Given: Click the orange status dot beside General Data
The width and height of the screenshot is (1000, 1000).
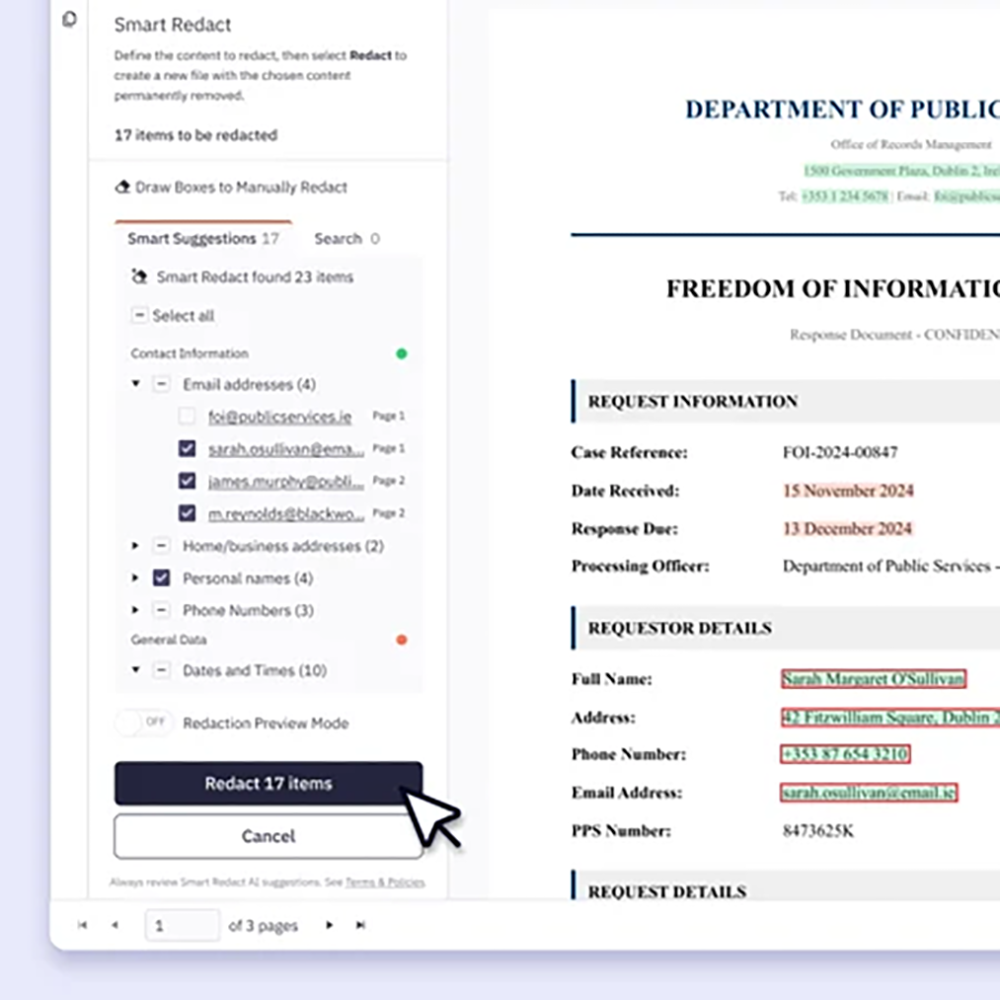Looking at the screenshot, I should point(401,639).
